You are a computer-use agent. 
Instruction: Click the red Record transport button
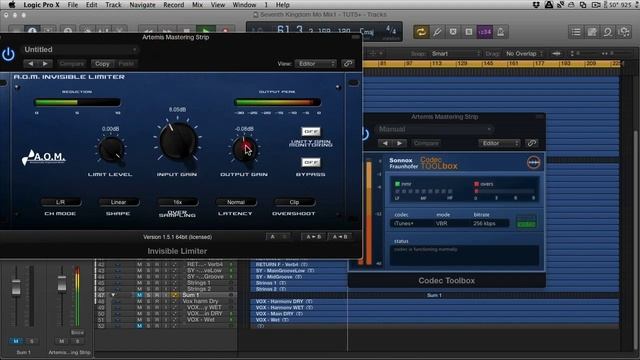click(x=224, y=31)
